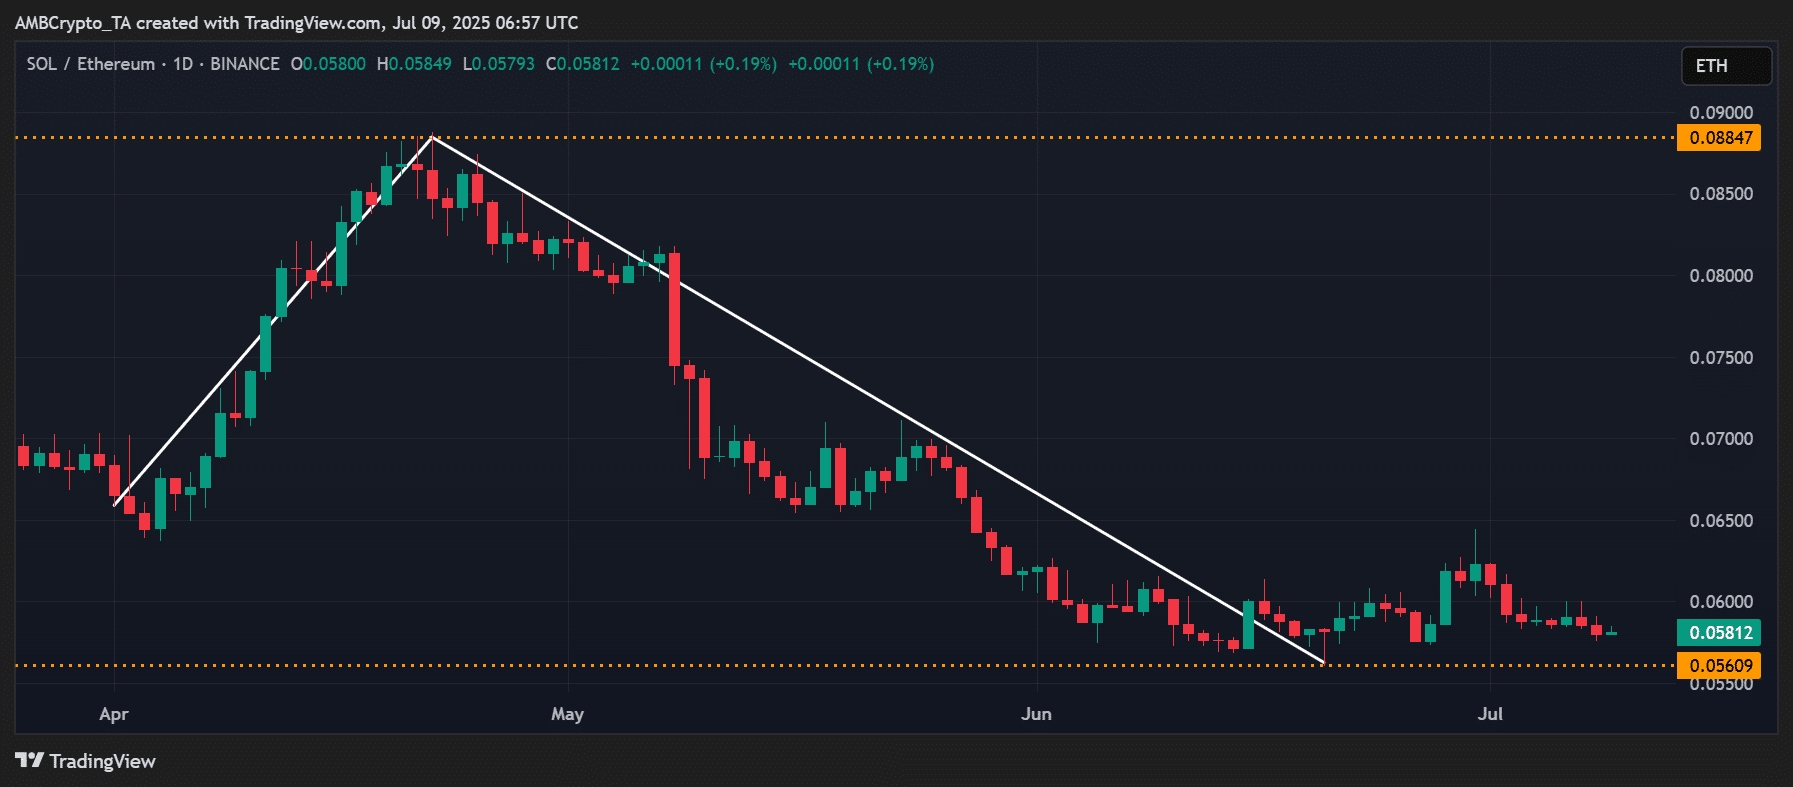
Task: Open the ETH currency selector
Action: click(x=1725, y=66)
